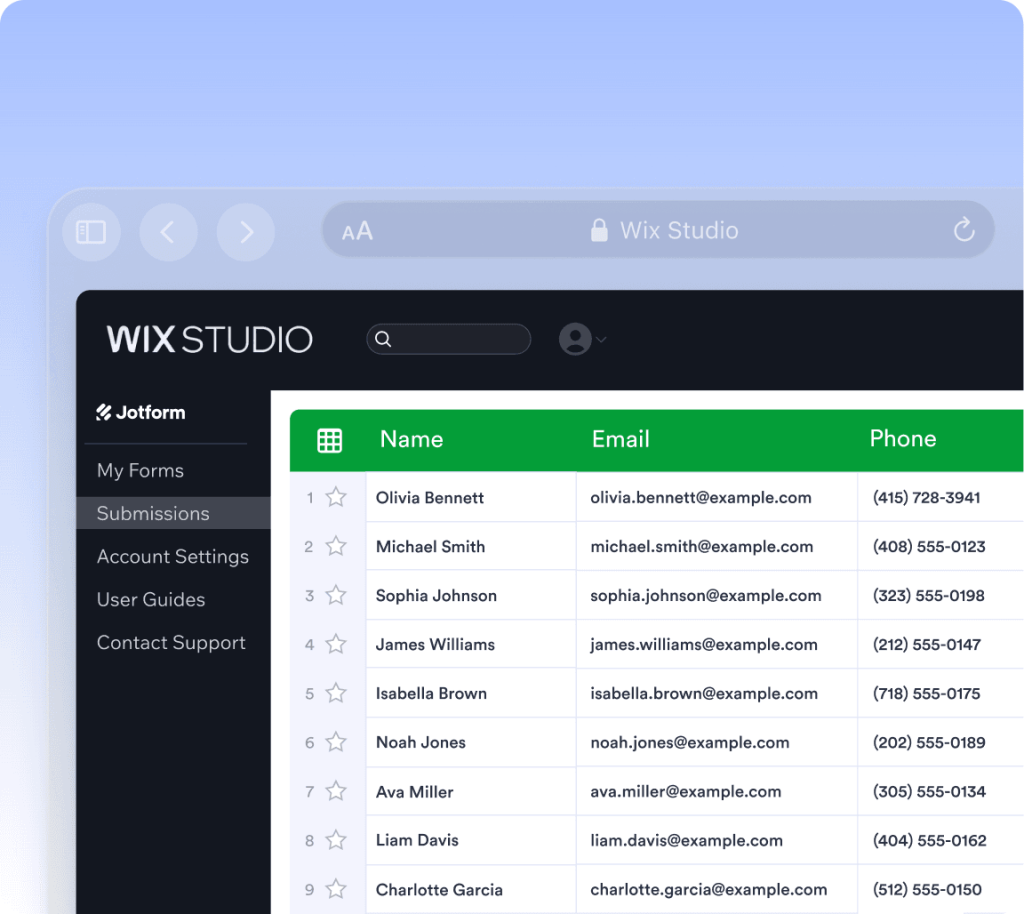Go forward with the browser forward arrow
The image size is (1024, 914).
coord(246,232)
